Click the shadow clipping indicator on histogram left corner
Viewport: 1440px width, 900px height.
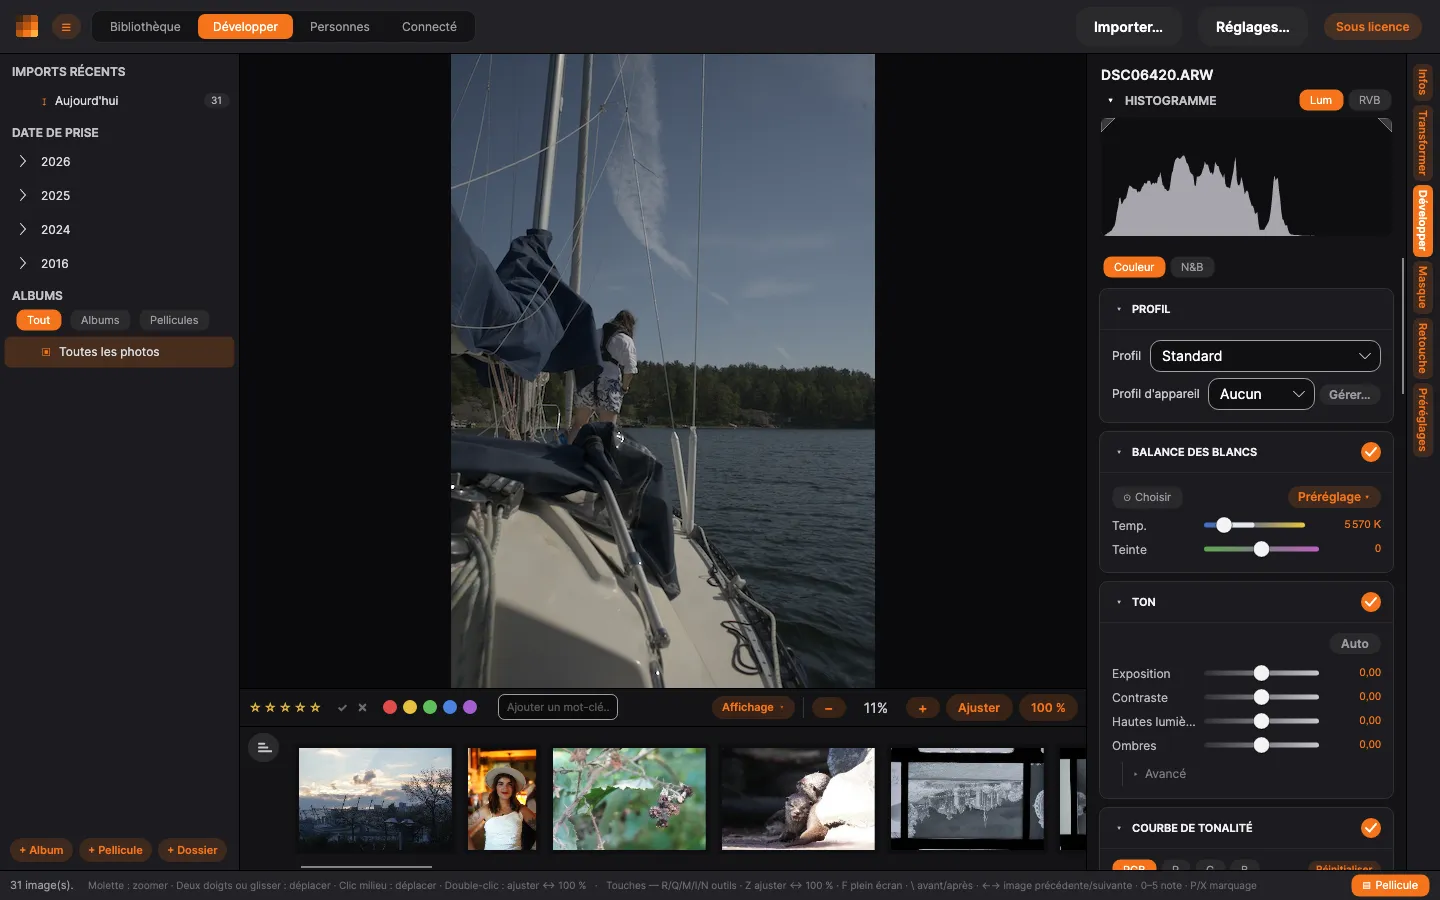pyautogui.click(x=1107, y=125)
